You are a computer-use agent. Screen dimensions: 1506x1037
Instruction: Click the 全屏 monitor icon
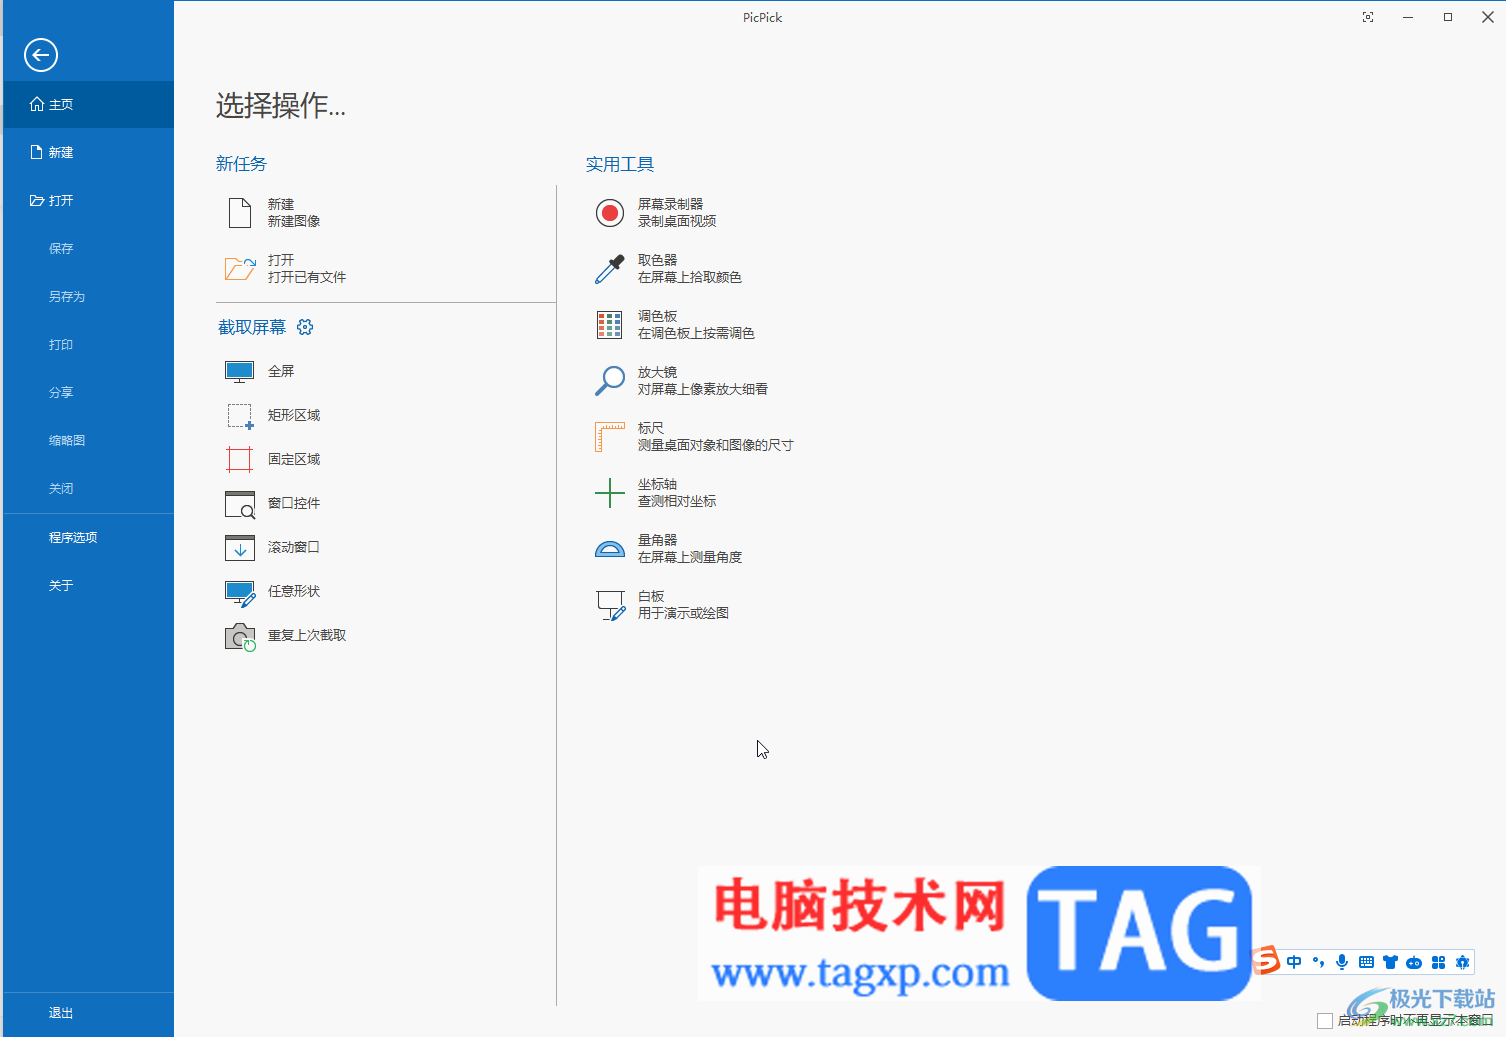click(x=240, y=372)
